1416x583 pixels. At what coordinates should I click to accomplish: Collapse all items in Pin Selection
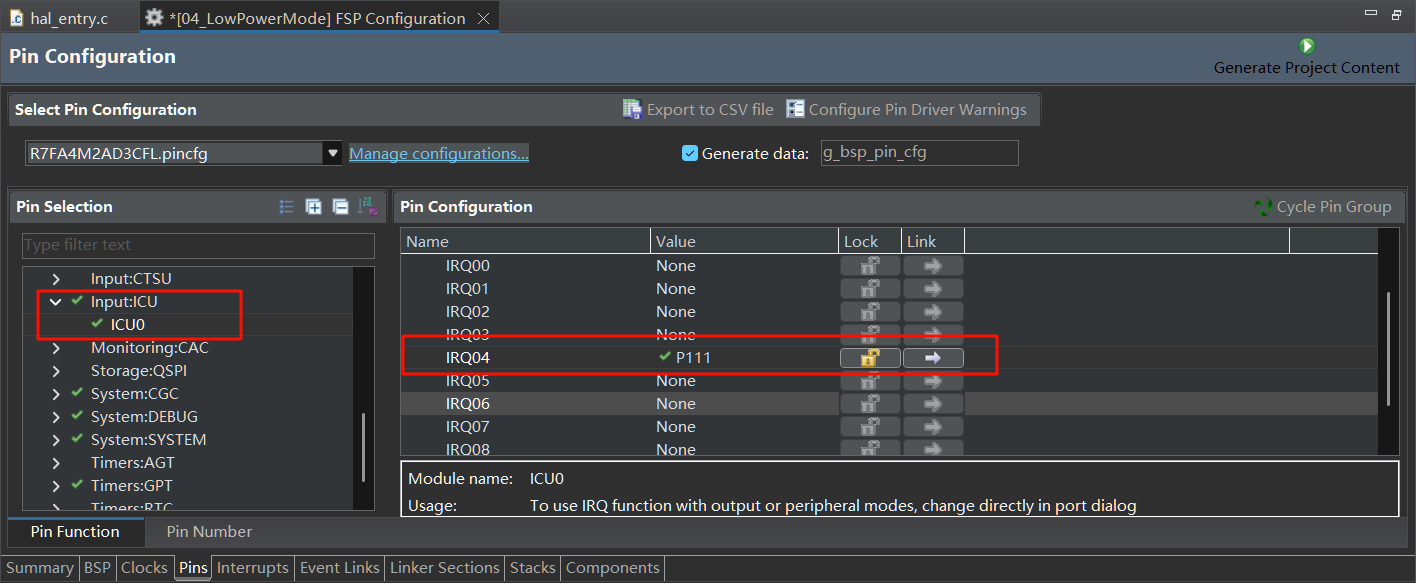tap(340, 207)
